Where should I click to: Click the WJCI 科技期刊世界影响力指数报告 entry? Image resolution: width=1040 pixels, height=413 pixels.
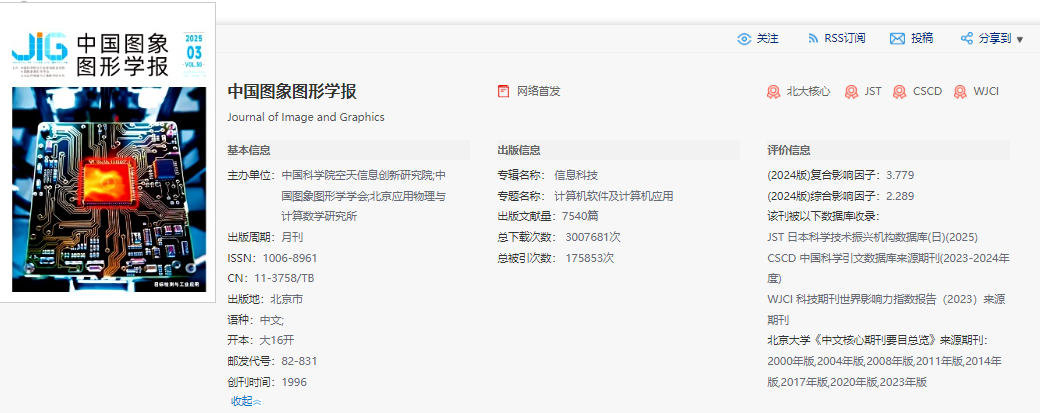(886, 310)
